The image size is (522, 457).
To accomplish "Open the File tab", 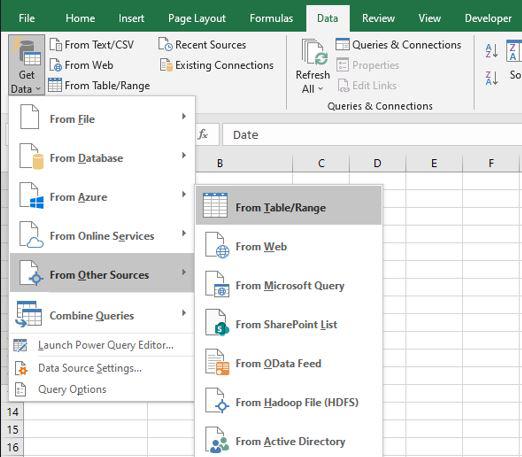I will point(26,18).
